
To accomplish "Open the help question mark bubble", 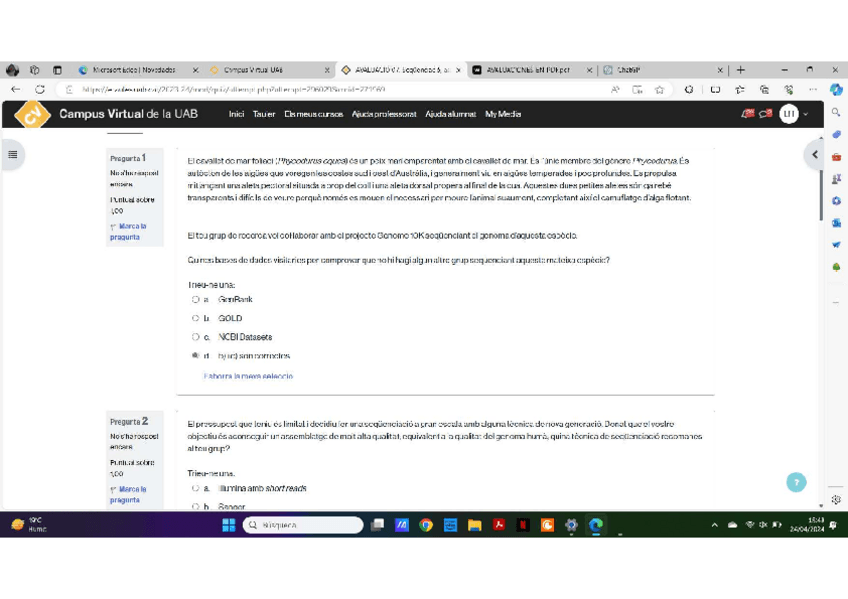I will 796,482.
